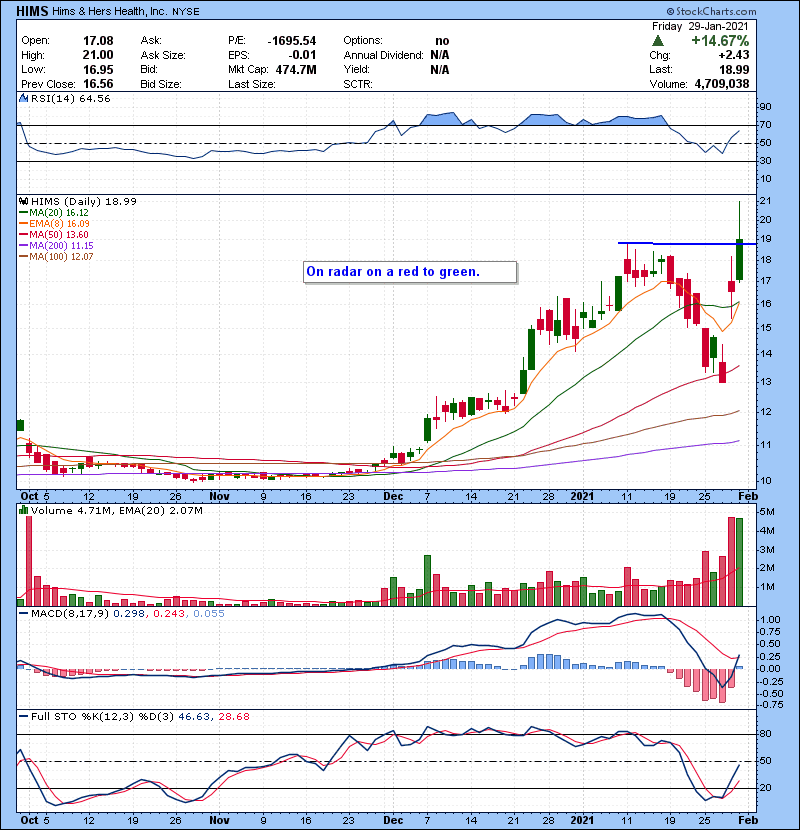Screen dimensions: 800x830
Task: Click the Last Size label
Action: point(251,84)
